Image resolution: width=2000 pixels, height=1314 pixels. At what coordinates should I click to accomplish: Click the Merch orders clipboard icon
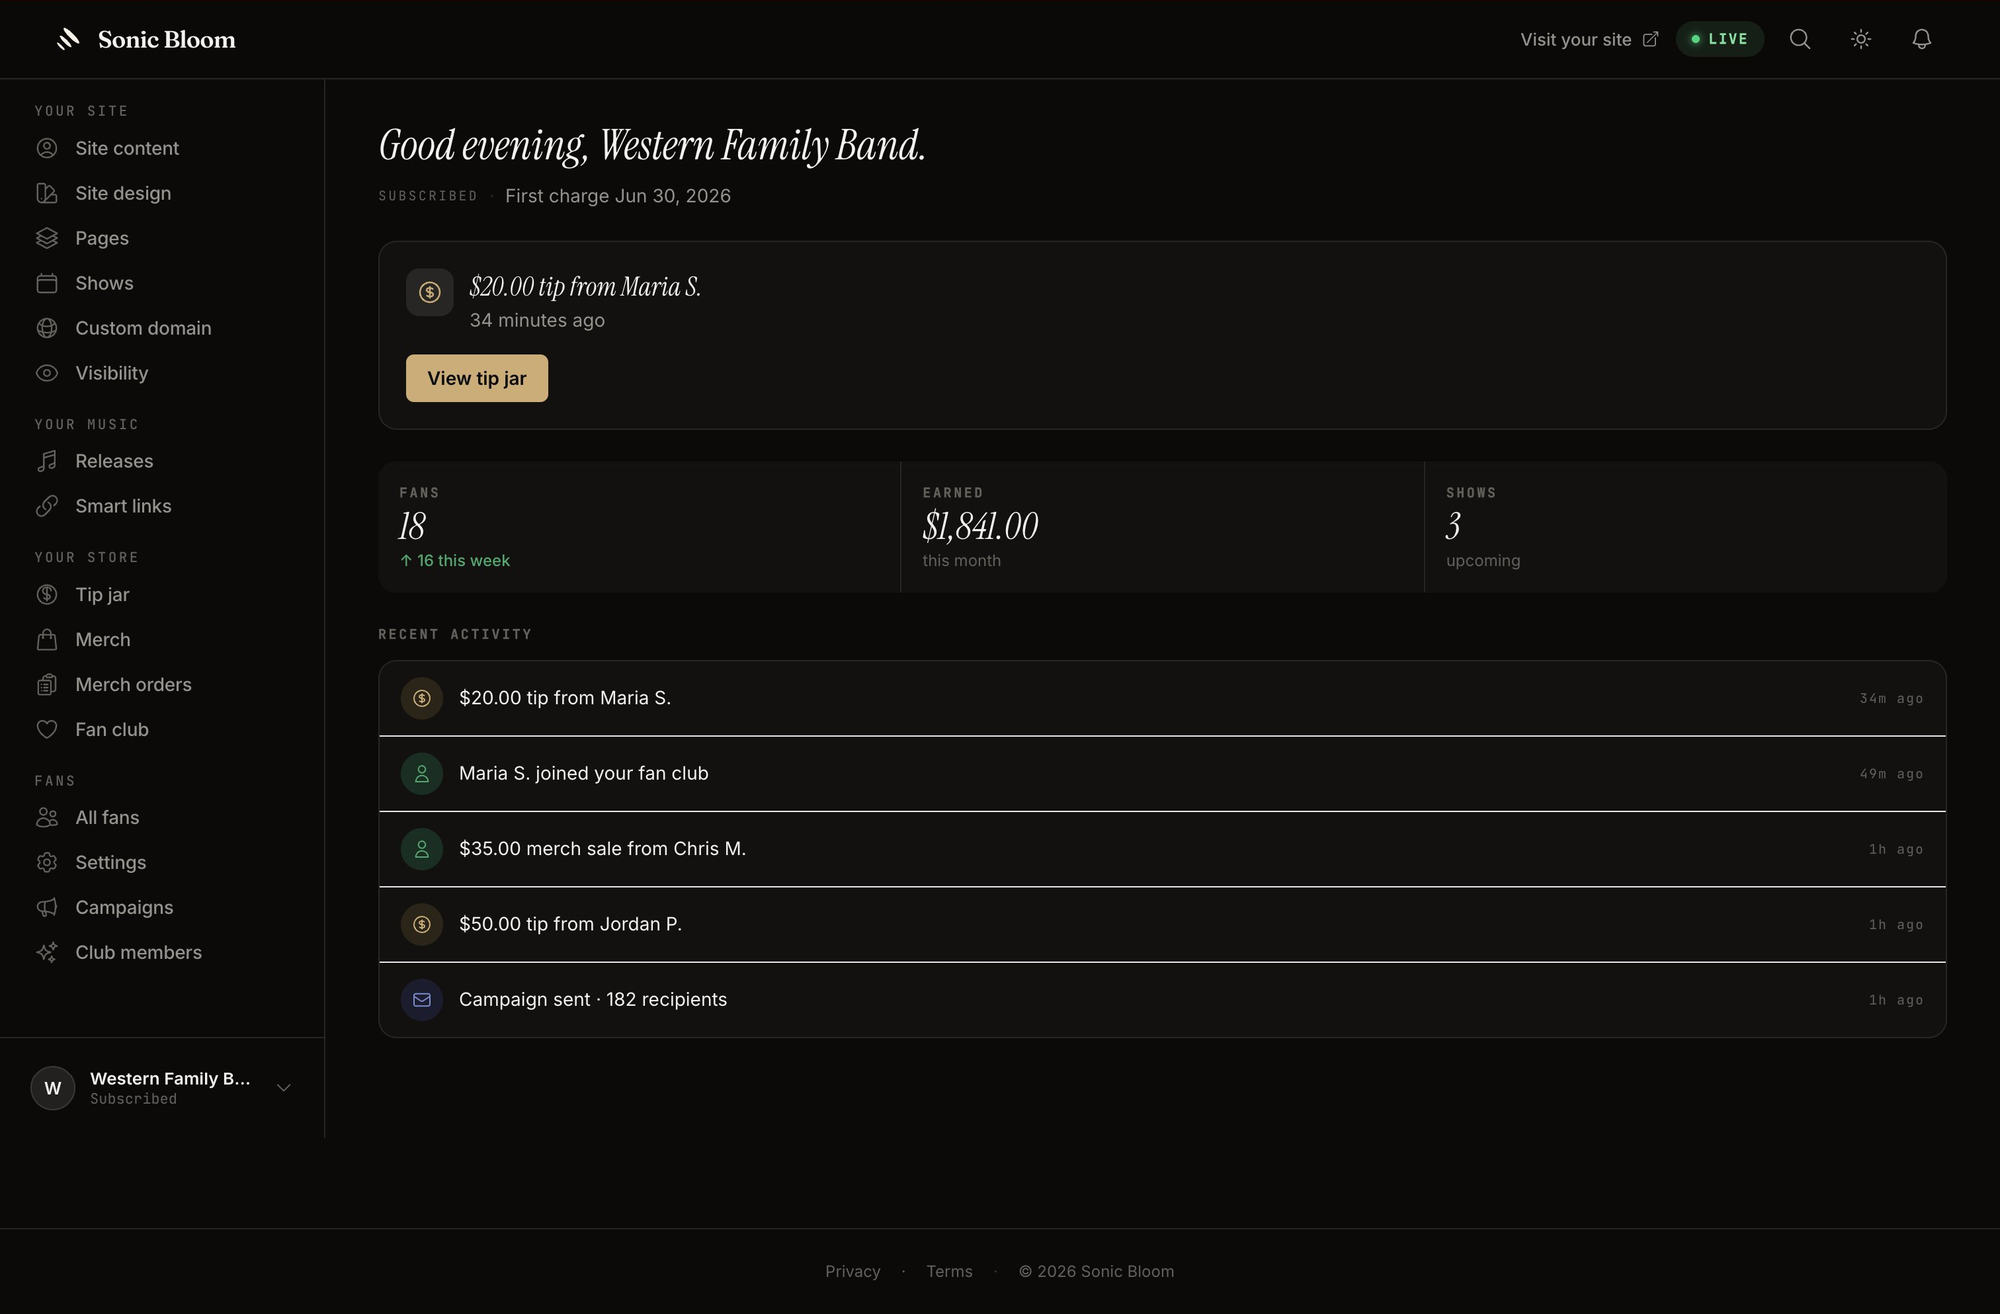pos(47,684)
